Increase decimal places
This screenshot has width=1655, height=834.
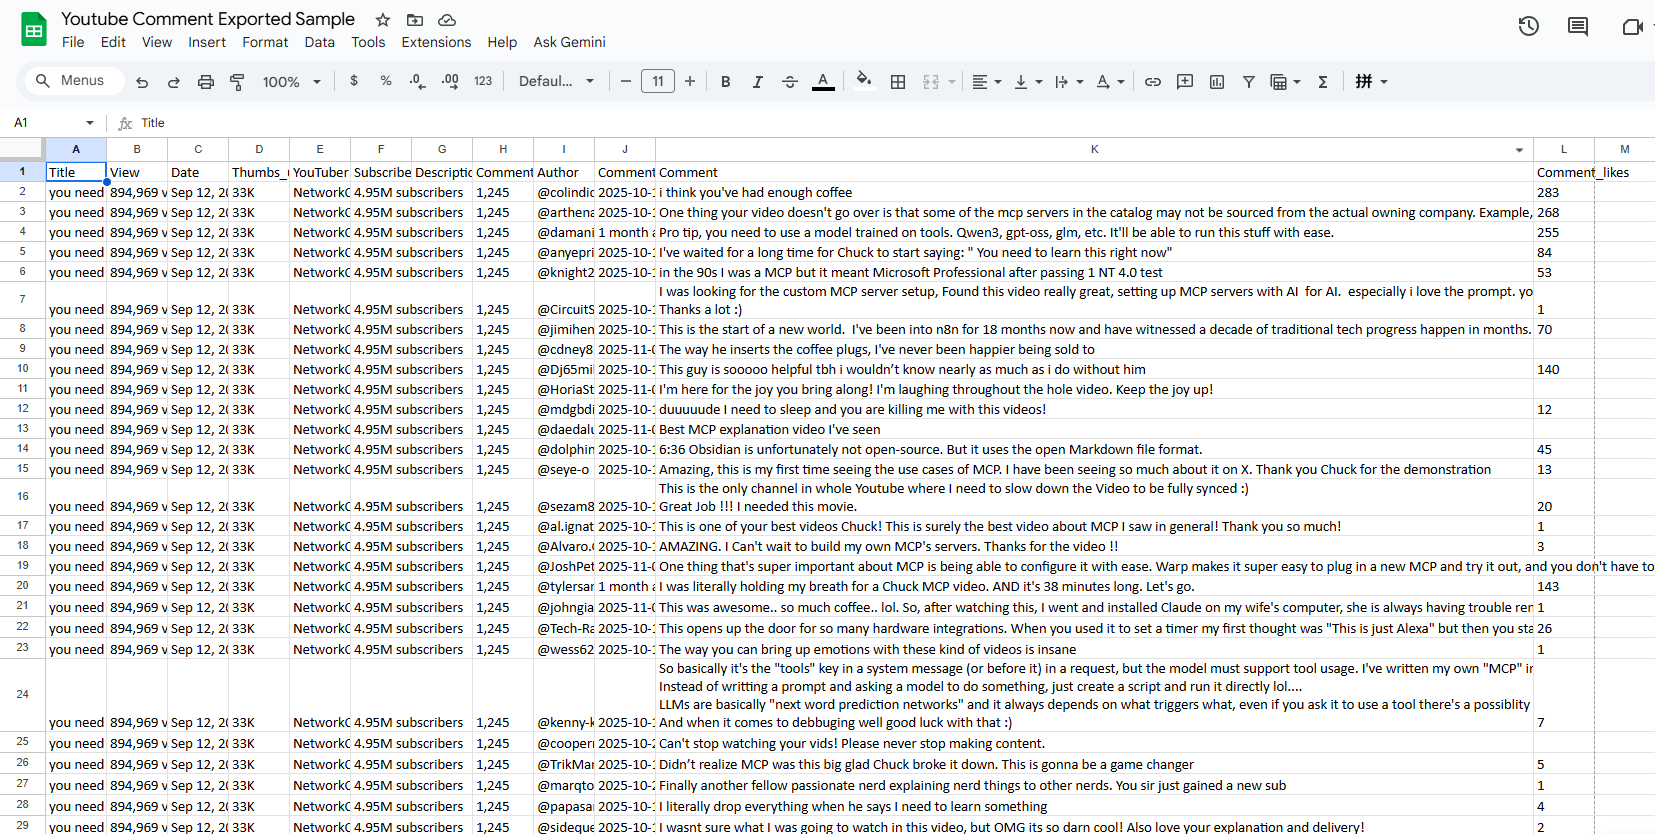[x=450, y=81]
